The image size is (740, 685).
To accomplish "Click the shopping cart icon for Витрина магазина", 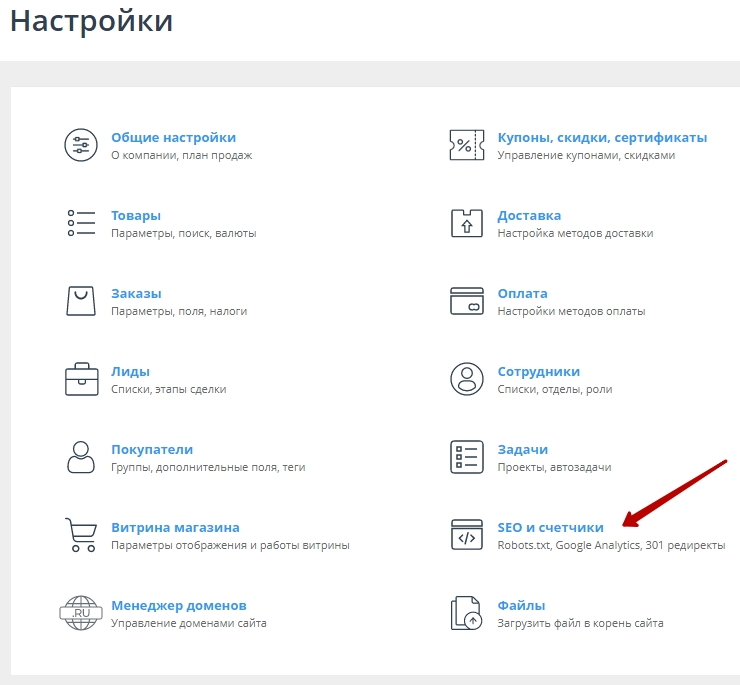I will click(x=81, y=535).
